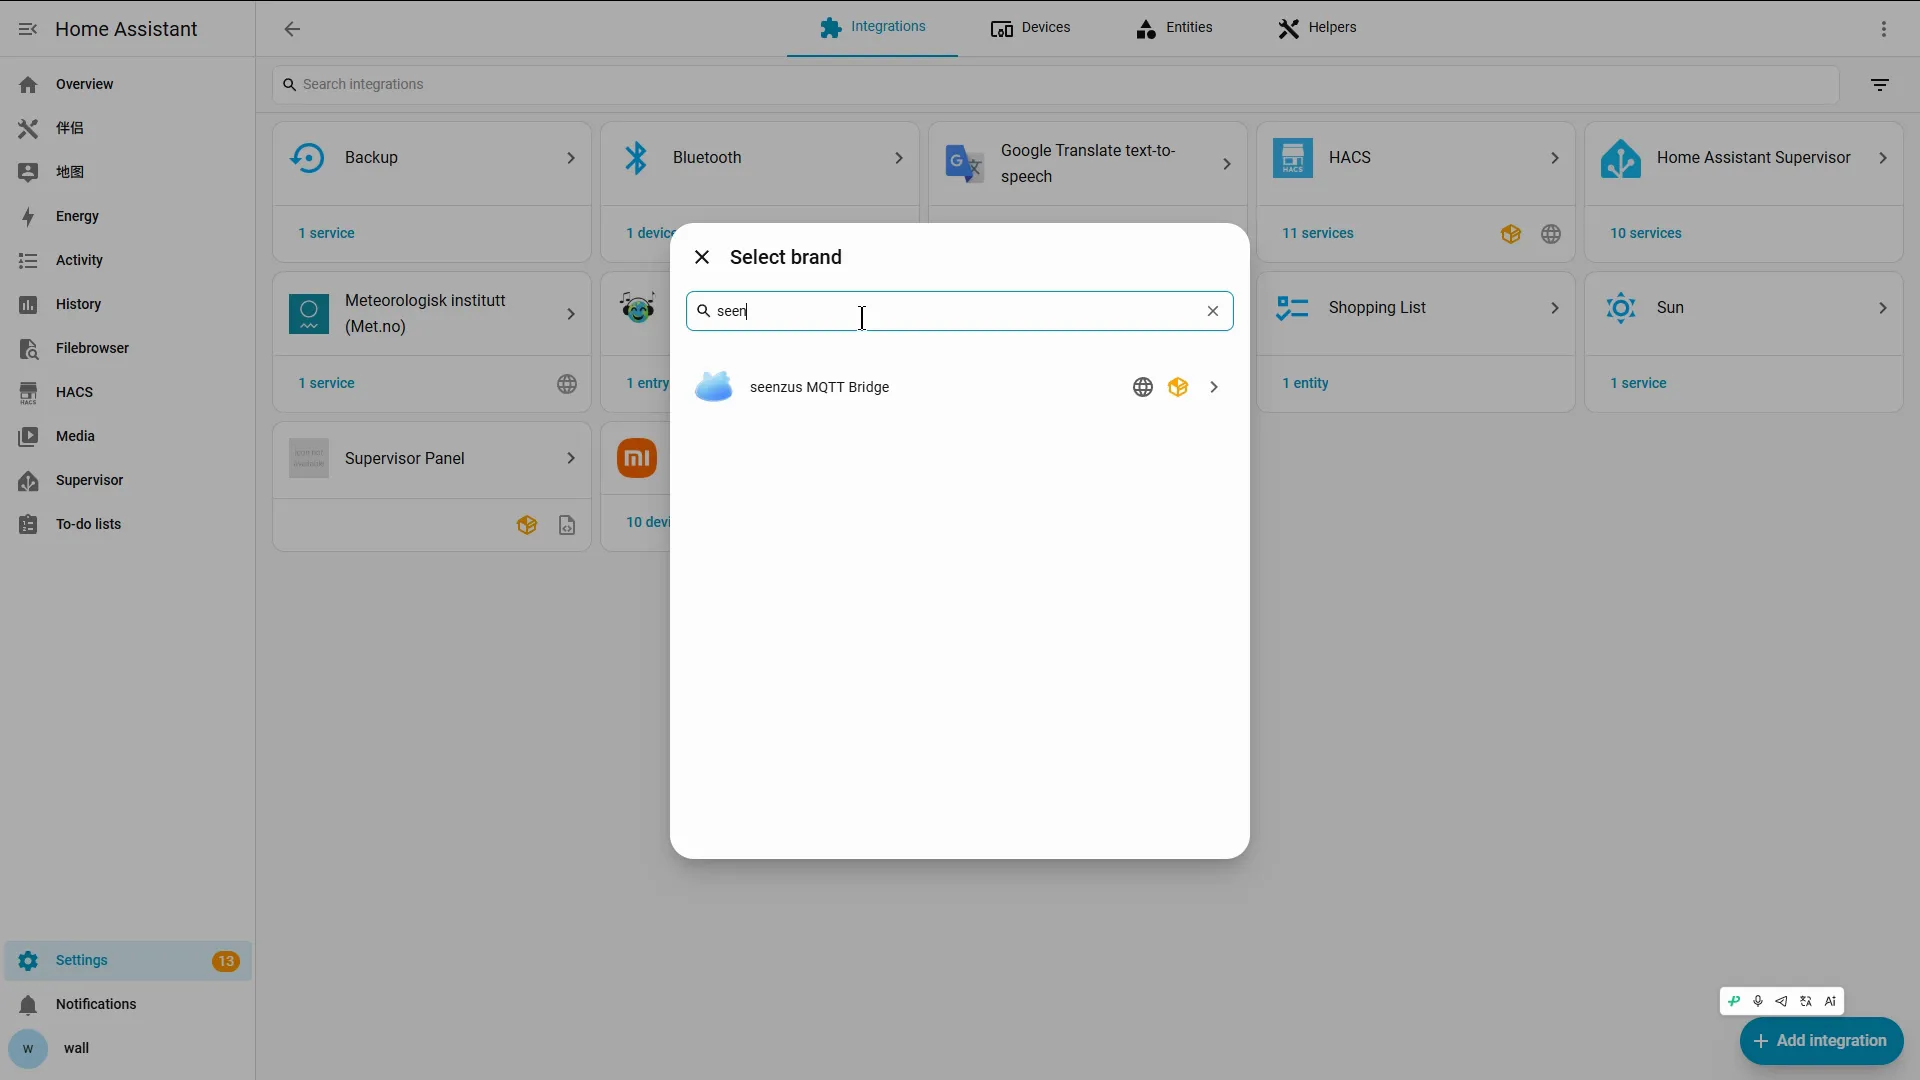Viewport: 1920px width, 1080px height.
Task: Click the seenzus MQTT Bridge cloud logo
Action: pos(714,387)
